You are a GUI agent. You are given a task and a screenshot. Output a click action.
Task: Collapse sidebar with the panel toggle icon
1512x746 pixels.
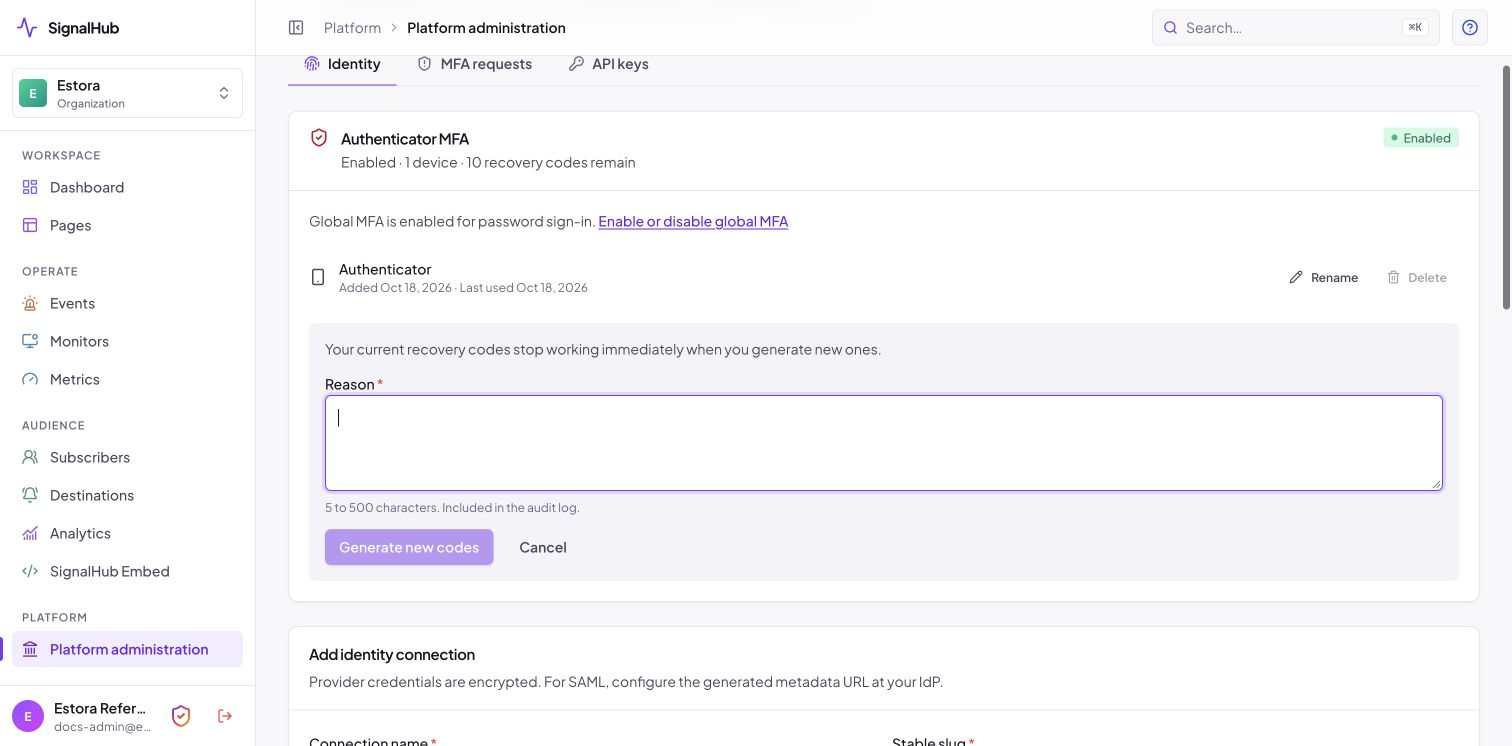[x=296, y=28]
